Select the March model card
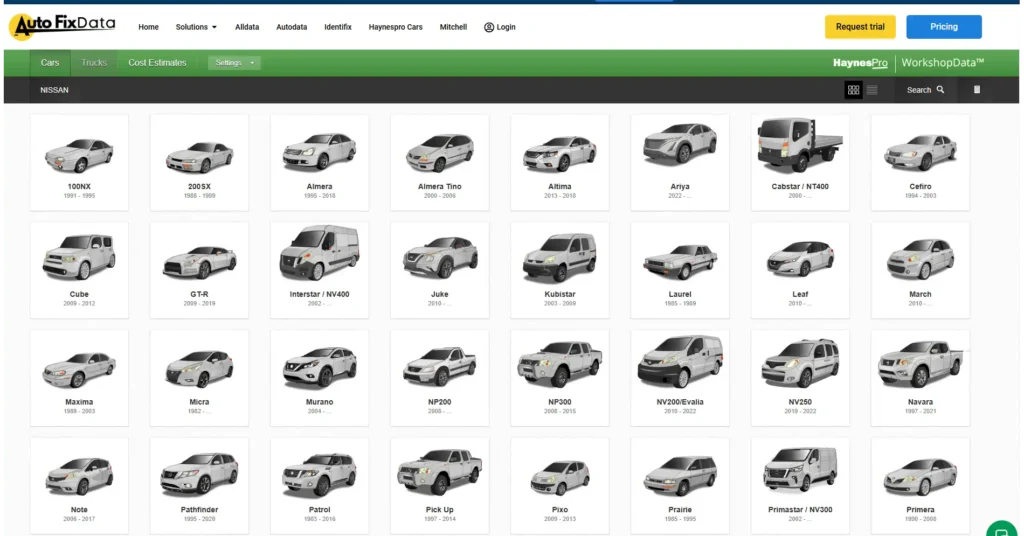 coord(920,270)
